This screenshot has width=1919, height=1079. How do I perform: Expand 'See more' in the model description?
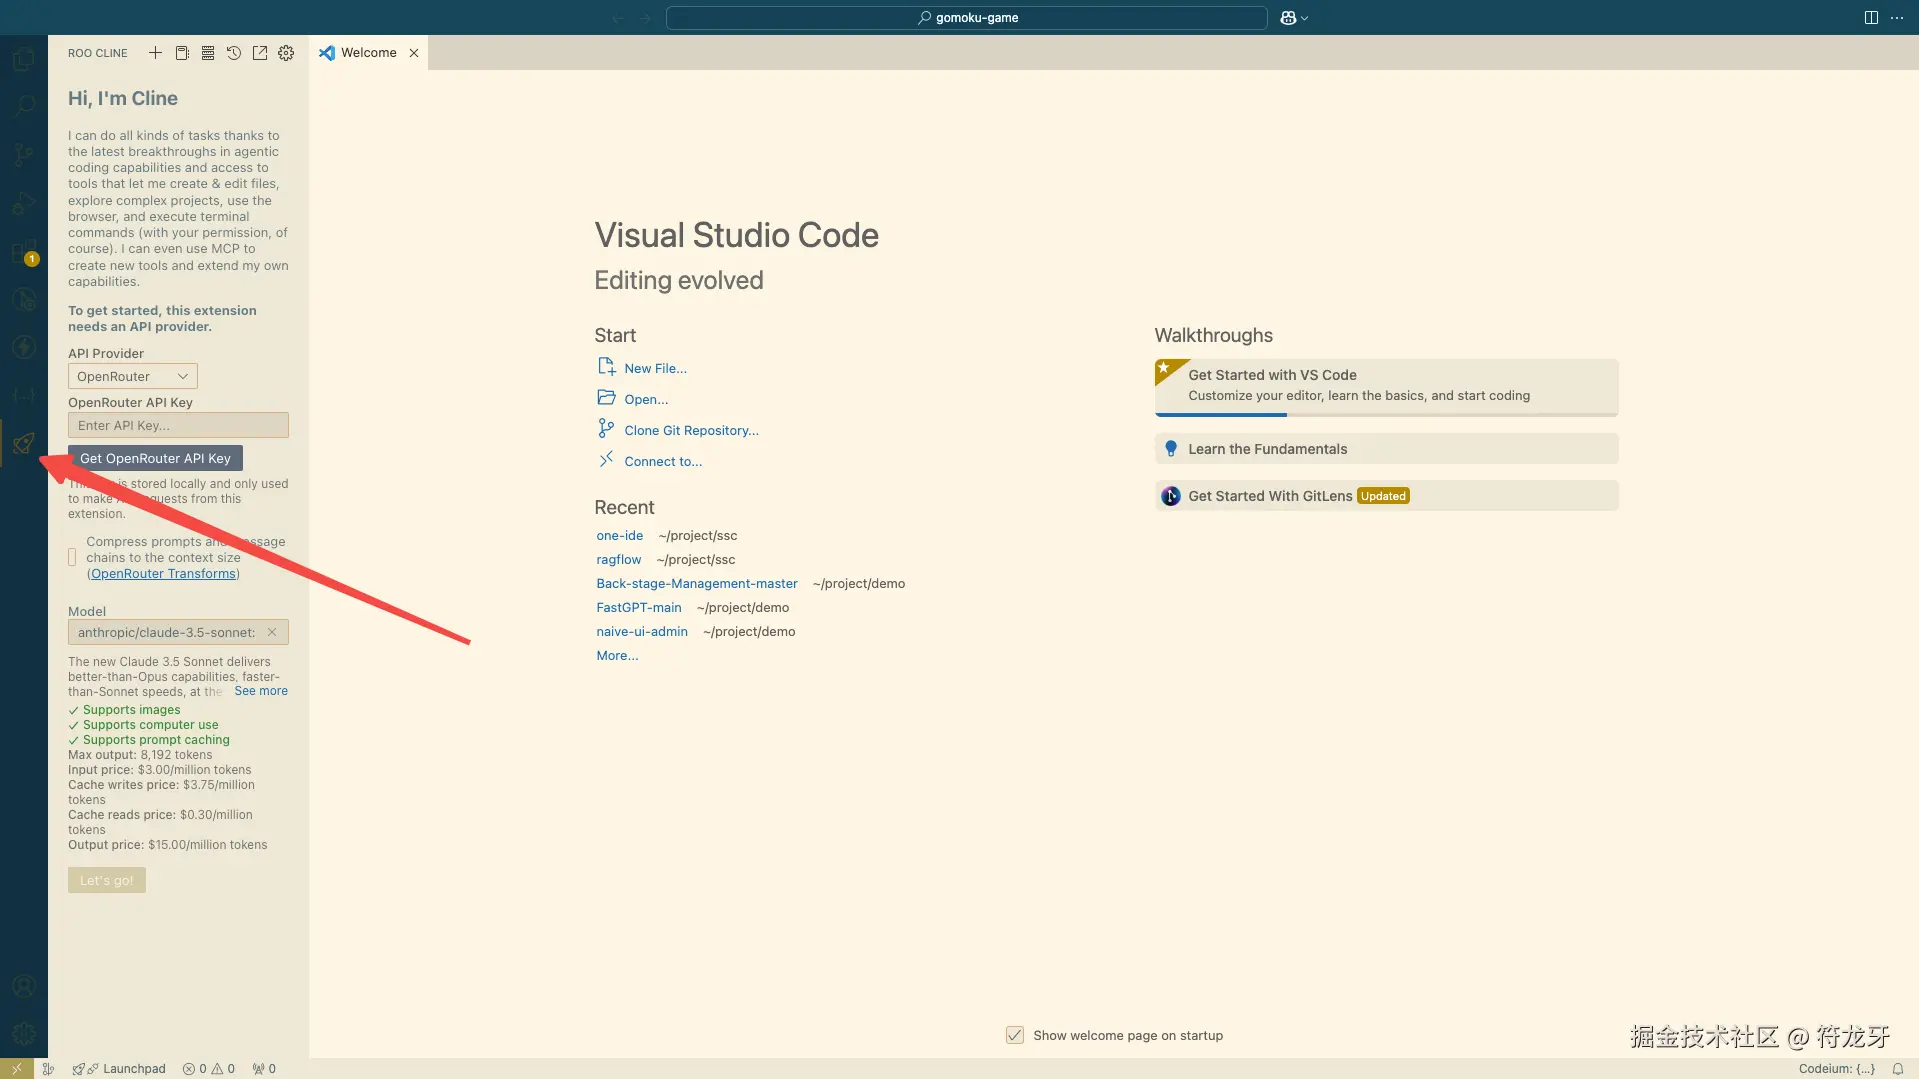coord(261,691)
